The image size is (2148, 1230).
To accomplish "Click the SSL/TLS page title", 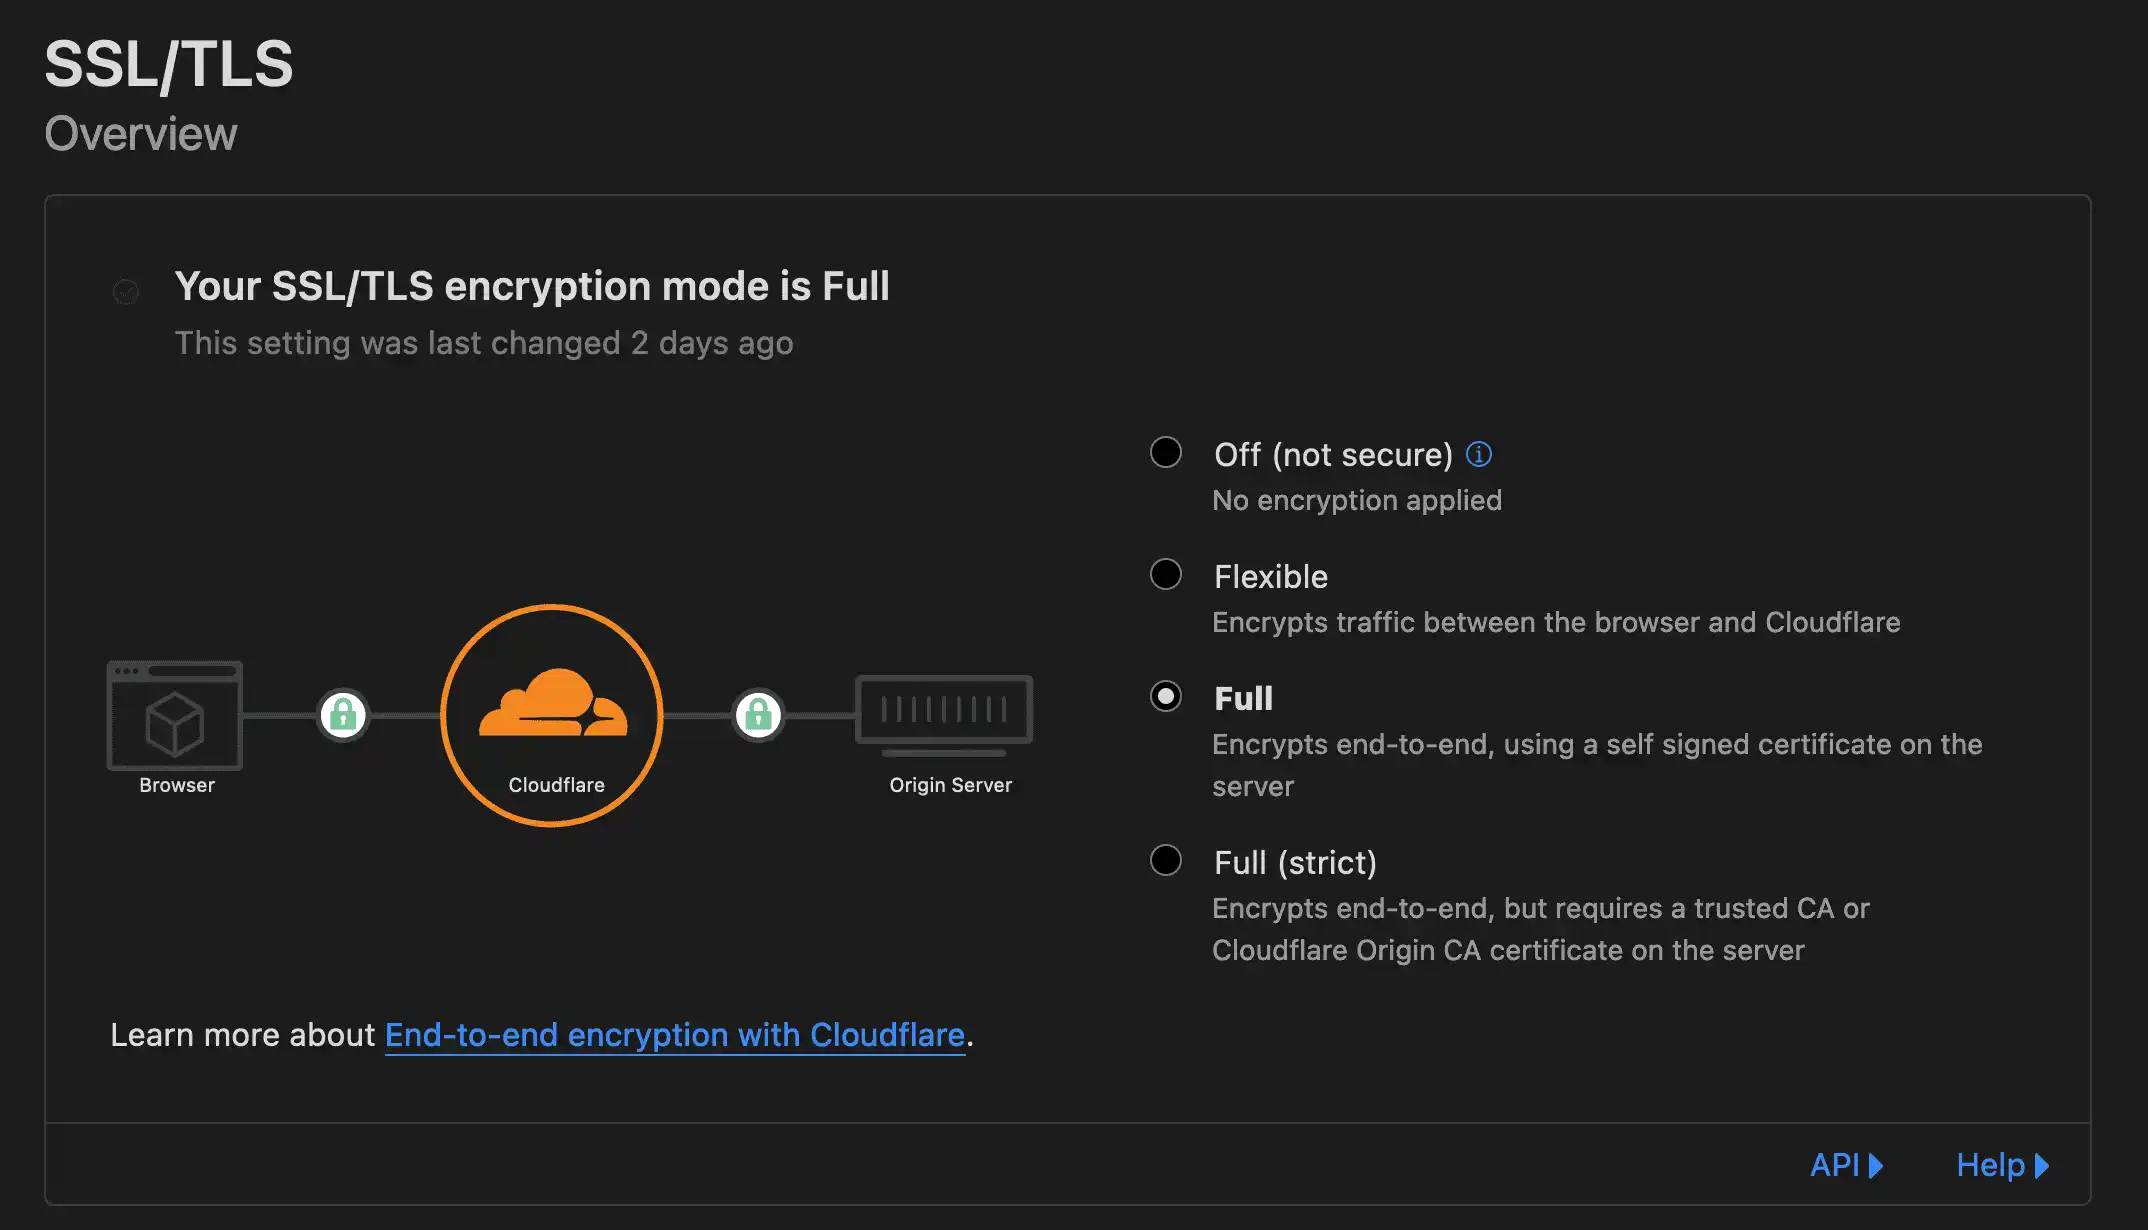I will (170, 63).
